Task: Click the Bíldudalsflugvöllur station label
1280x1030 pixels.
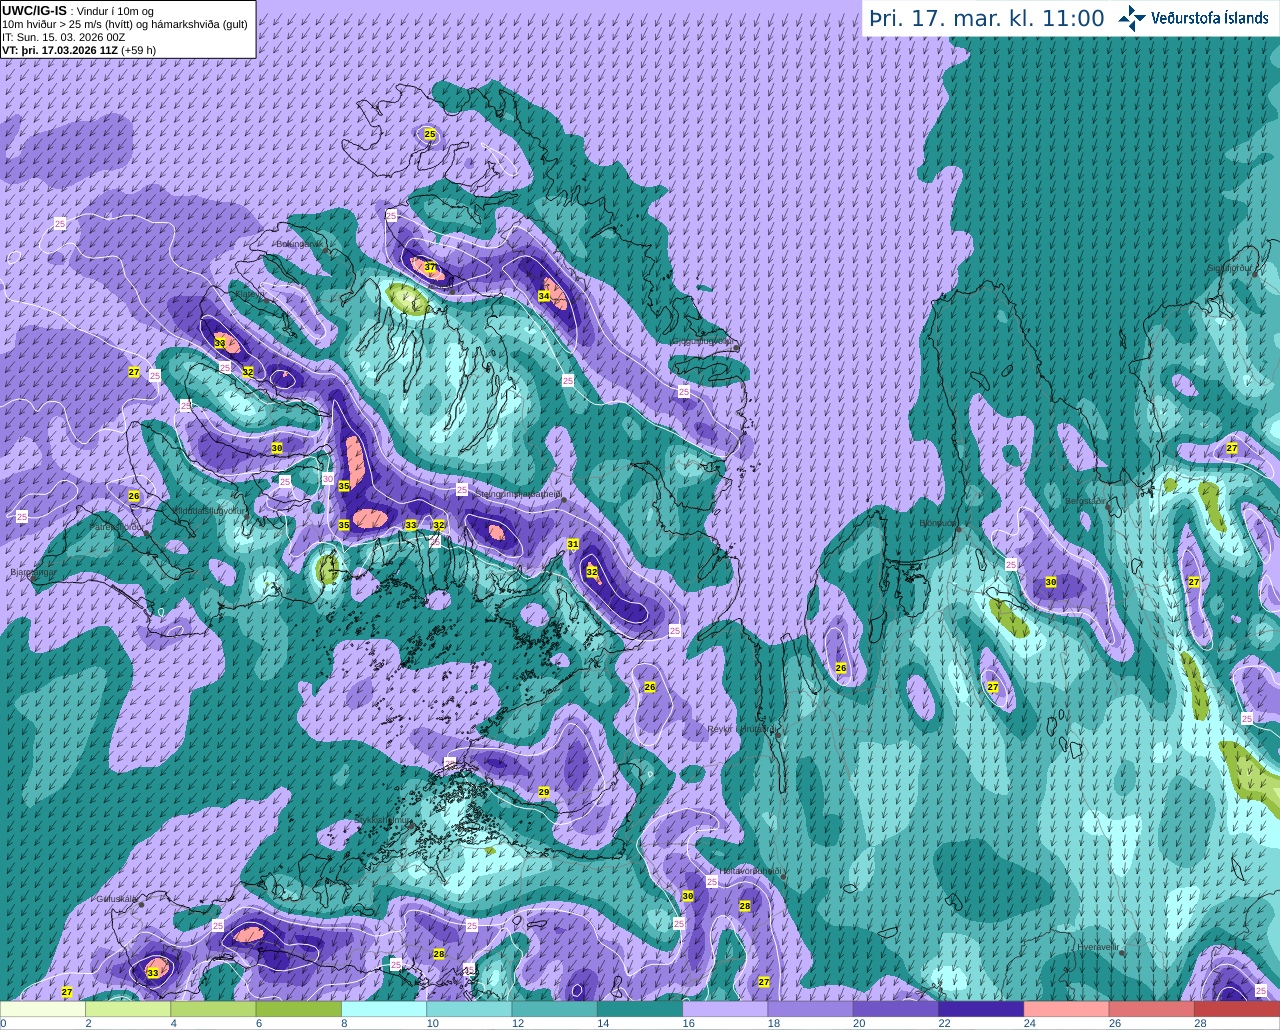Action: tap(209, 510)
